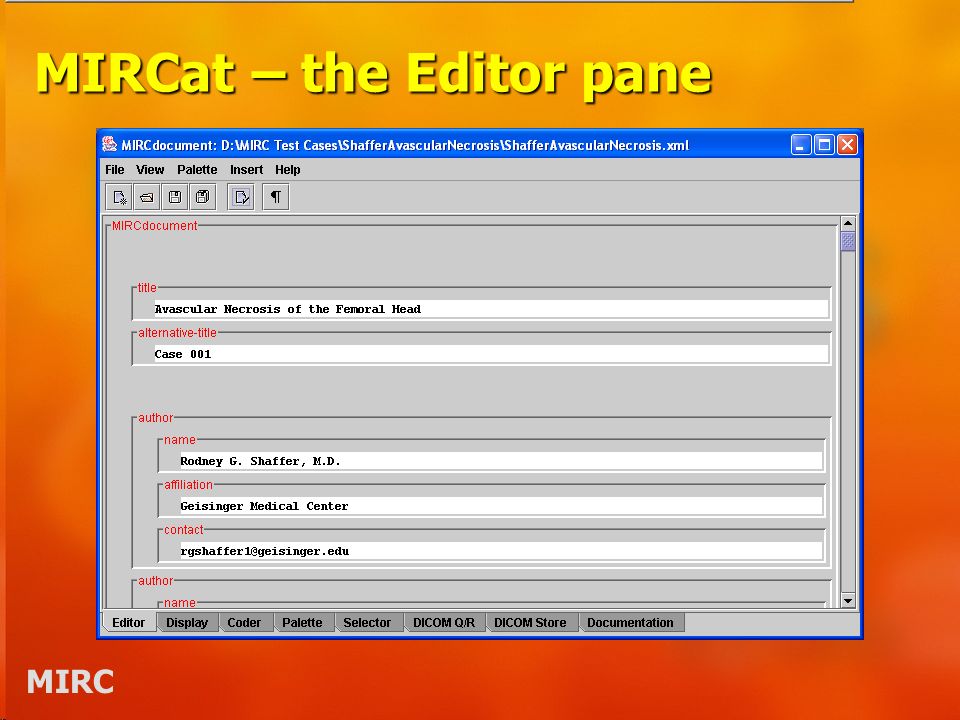Screen dimensions: 960x720
Task: Click the affiliation field 'Geisinger Medical Center'
Action: click(x=501, y=506)
